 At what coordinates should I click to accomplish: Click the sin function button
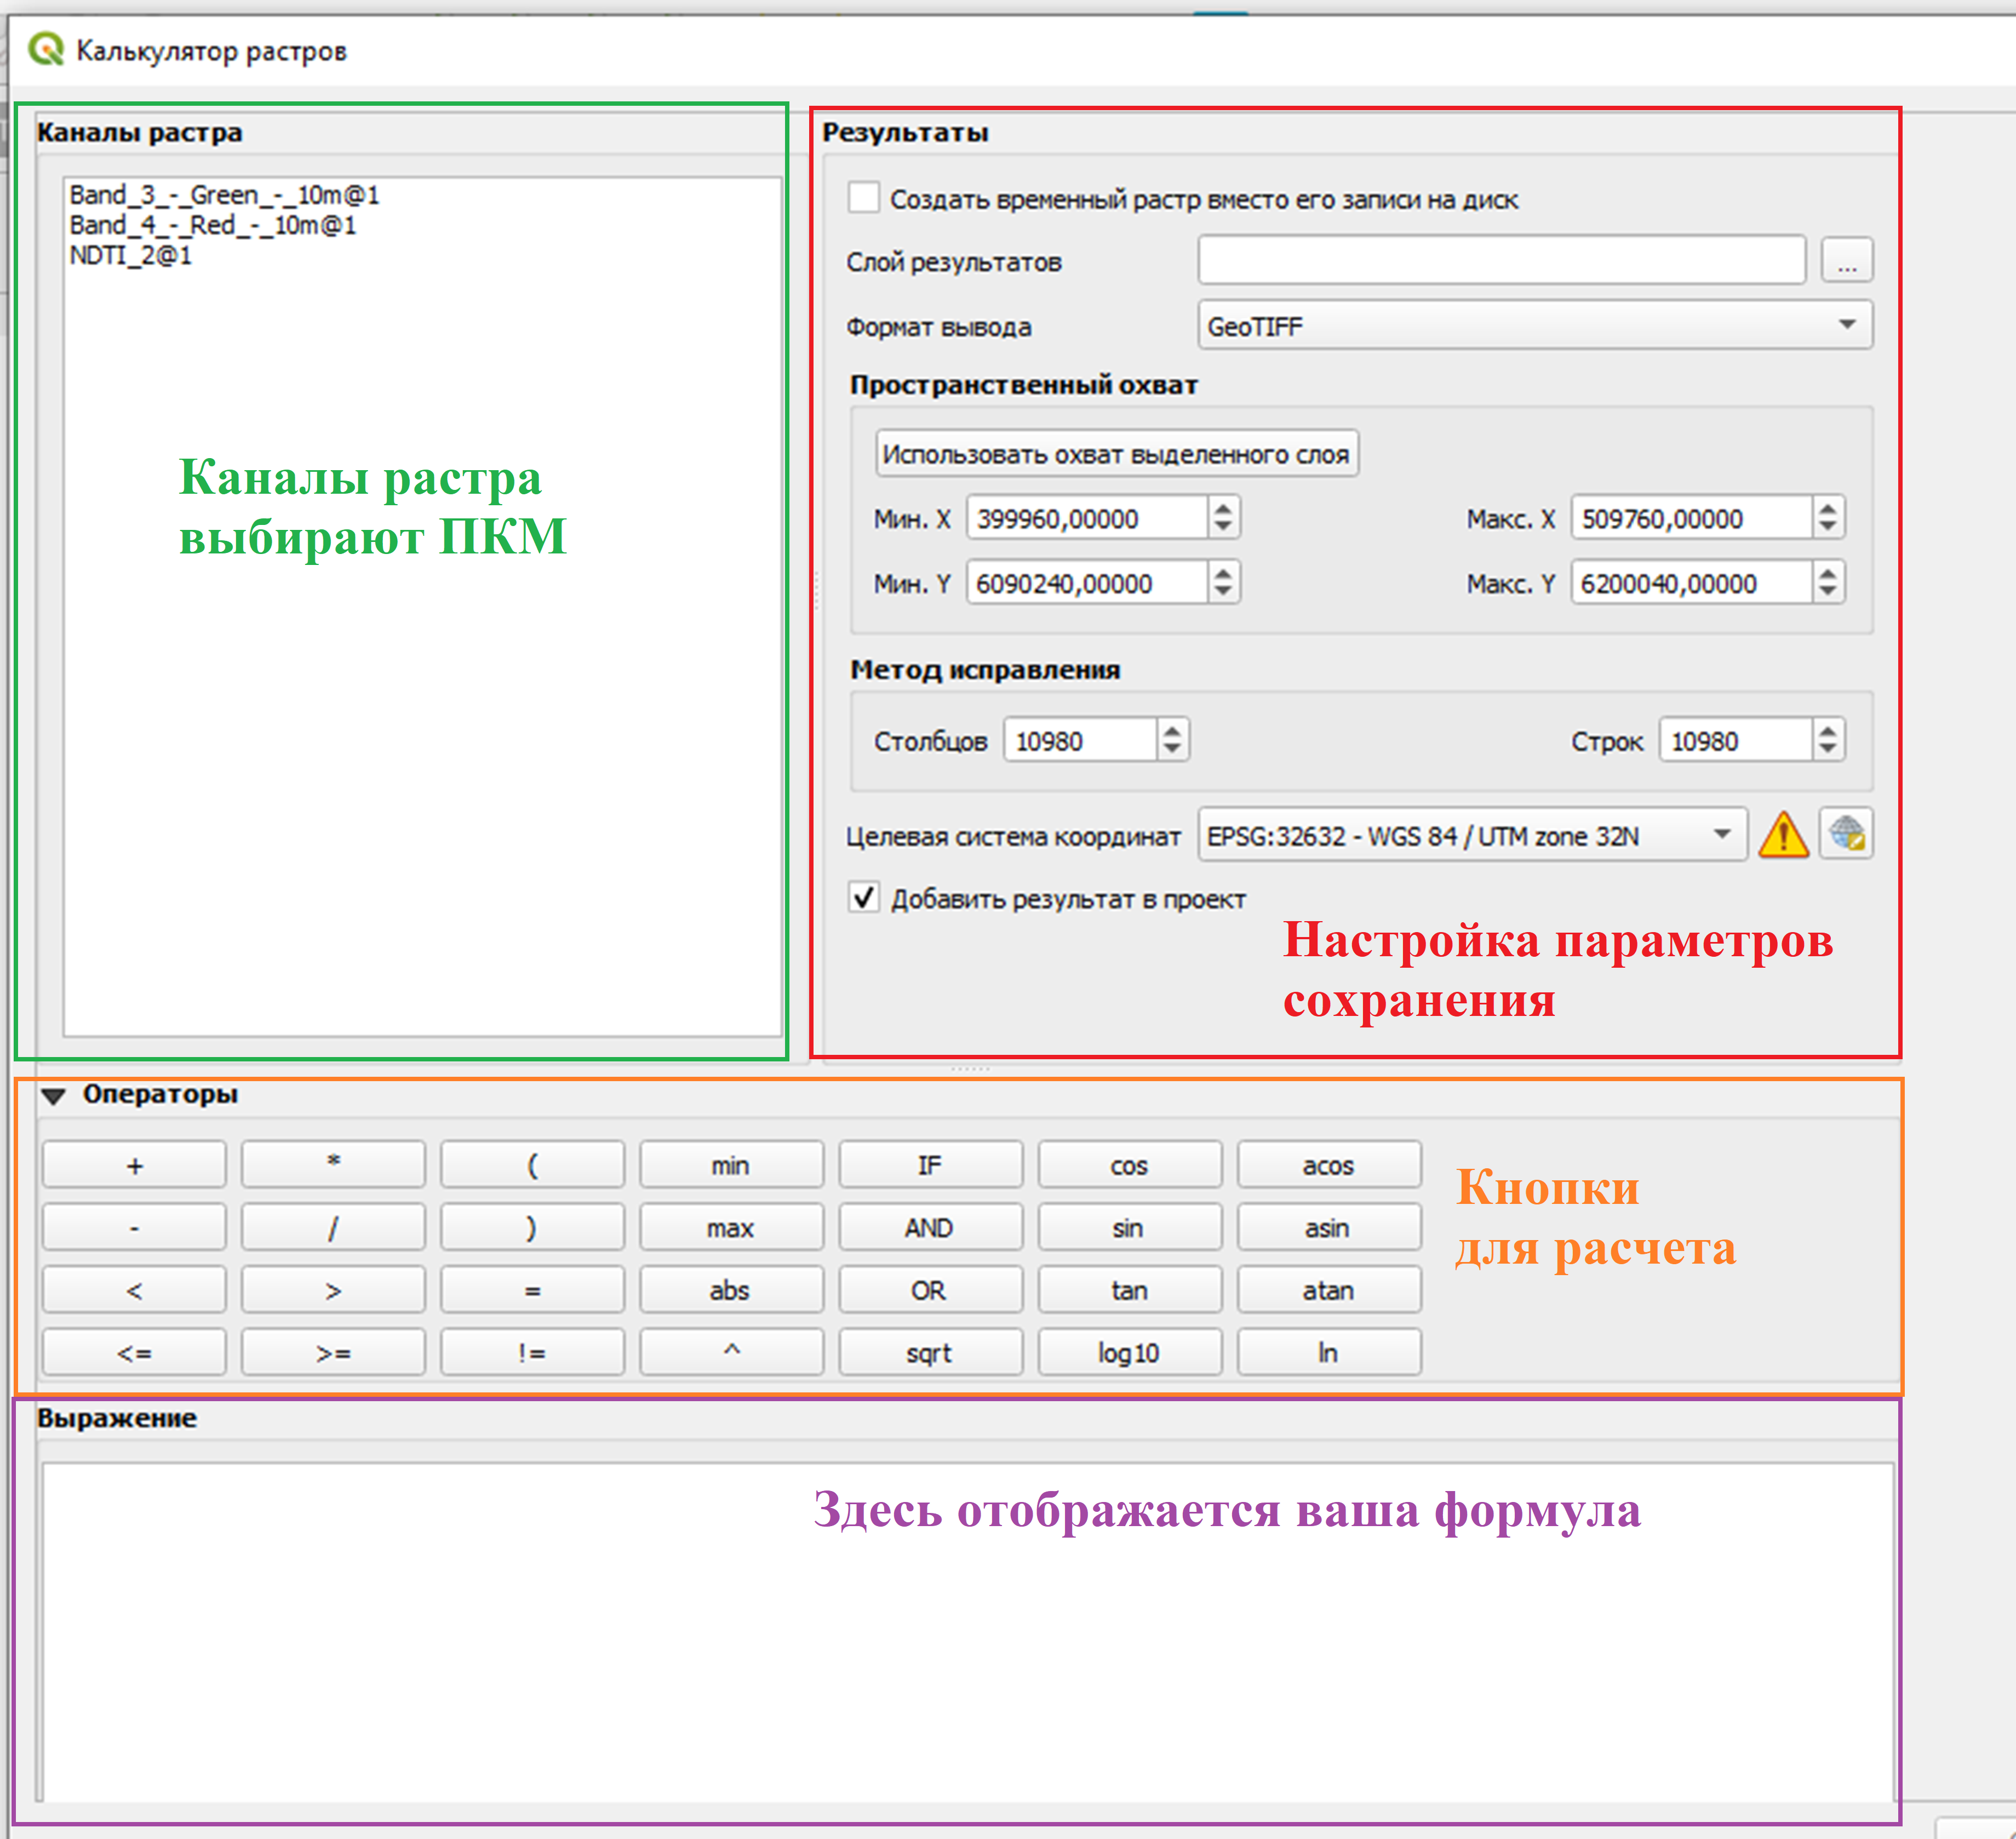[x=1129, y=1227]
